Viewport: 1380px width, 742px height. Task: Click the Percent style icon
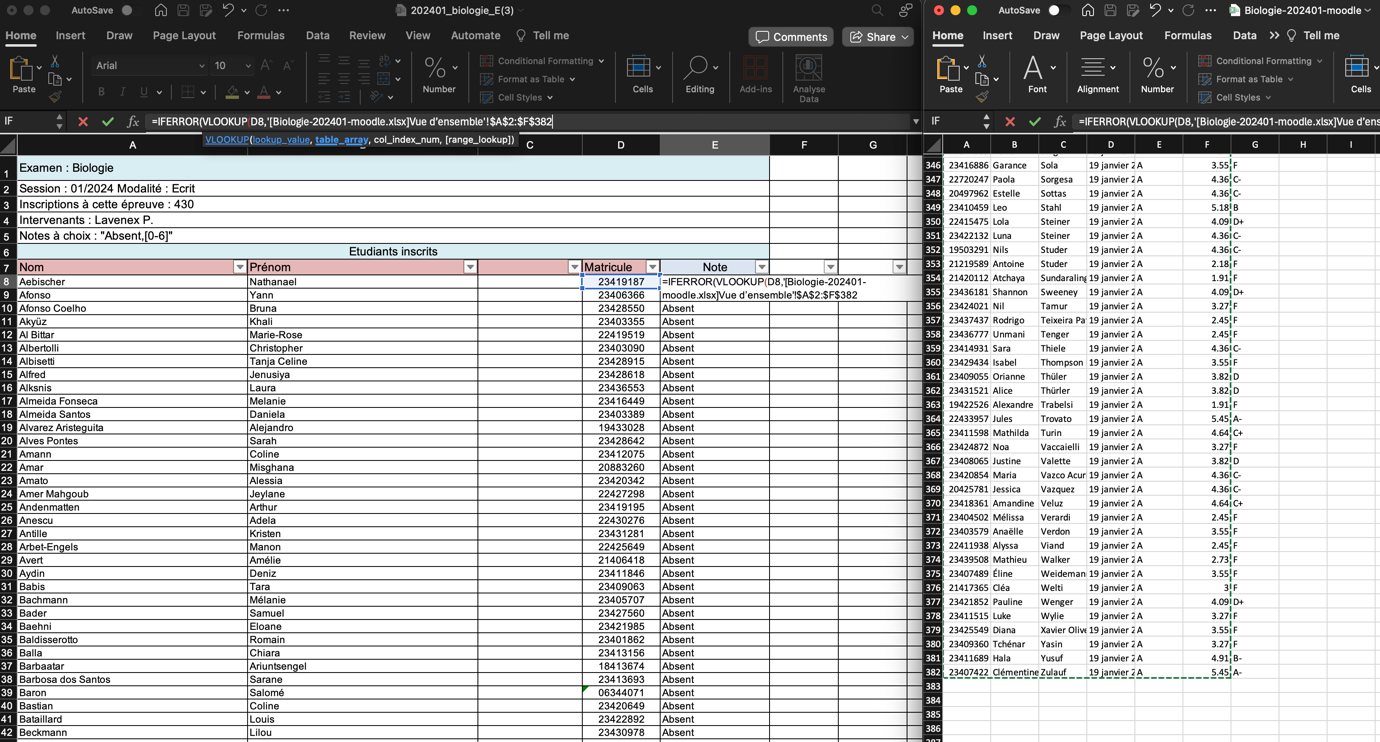pyautogui.click(x=434, y=68)
